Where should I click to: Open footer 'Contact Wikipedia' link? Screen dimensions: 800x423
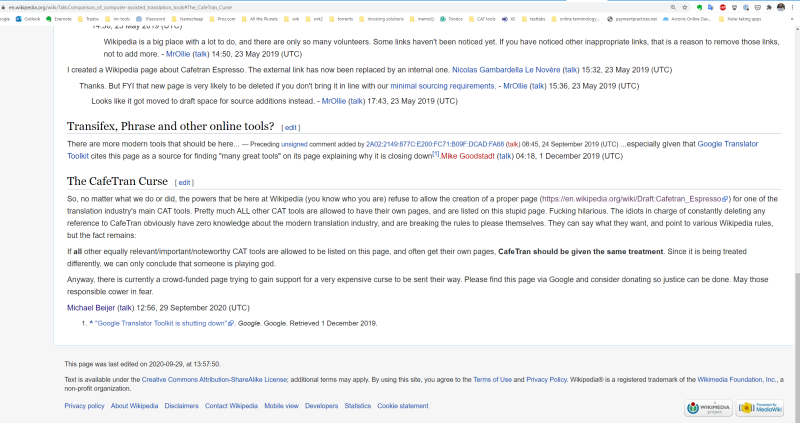(x=231, y=406)
